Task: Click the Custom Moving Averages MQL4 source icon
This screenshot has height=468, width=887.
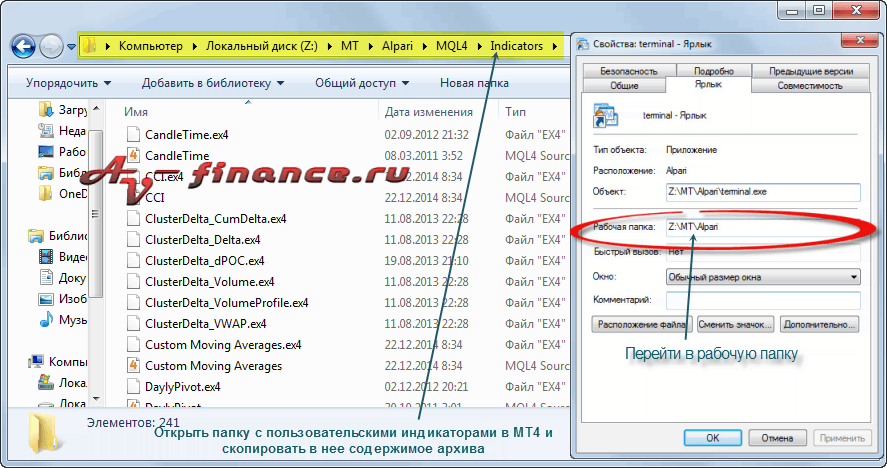Action: point(134,366)
